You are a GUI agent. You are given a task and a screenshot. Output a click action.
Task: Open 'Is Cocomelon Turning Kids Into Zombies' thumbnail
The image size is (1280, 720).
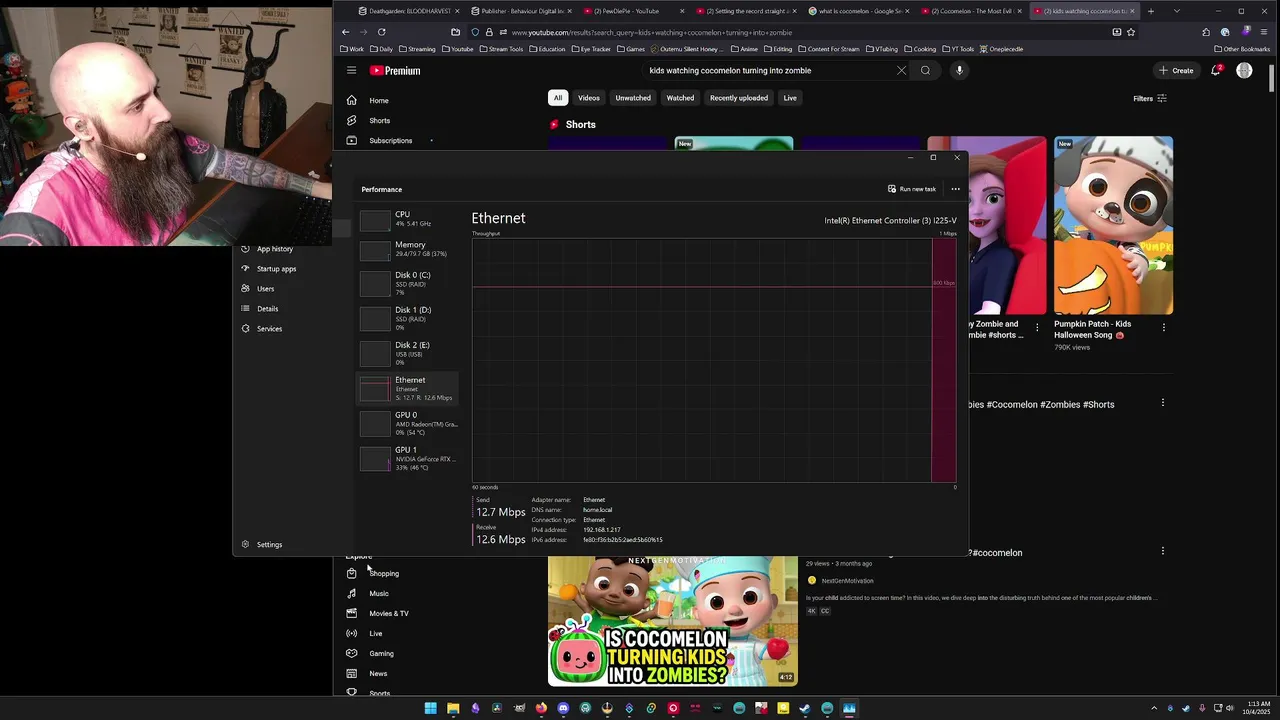pyautogui.click(x=673, y=621)
